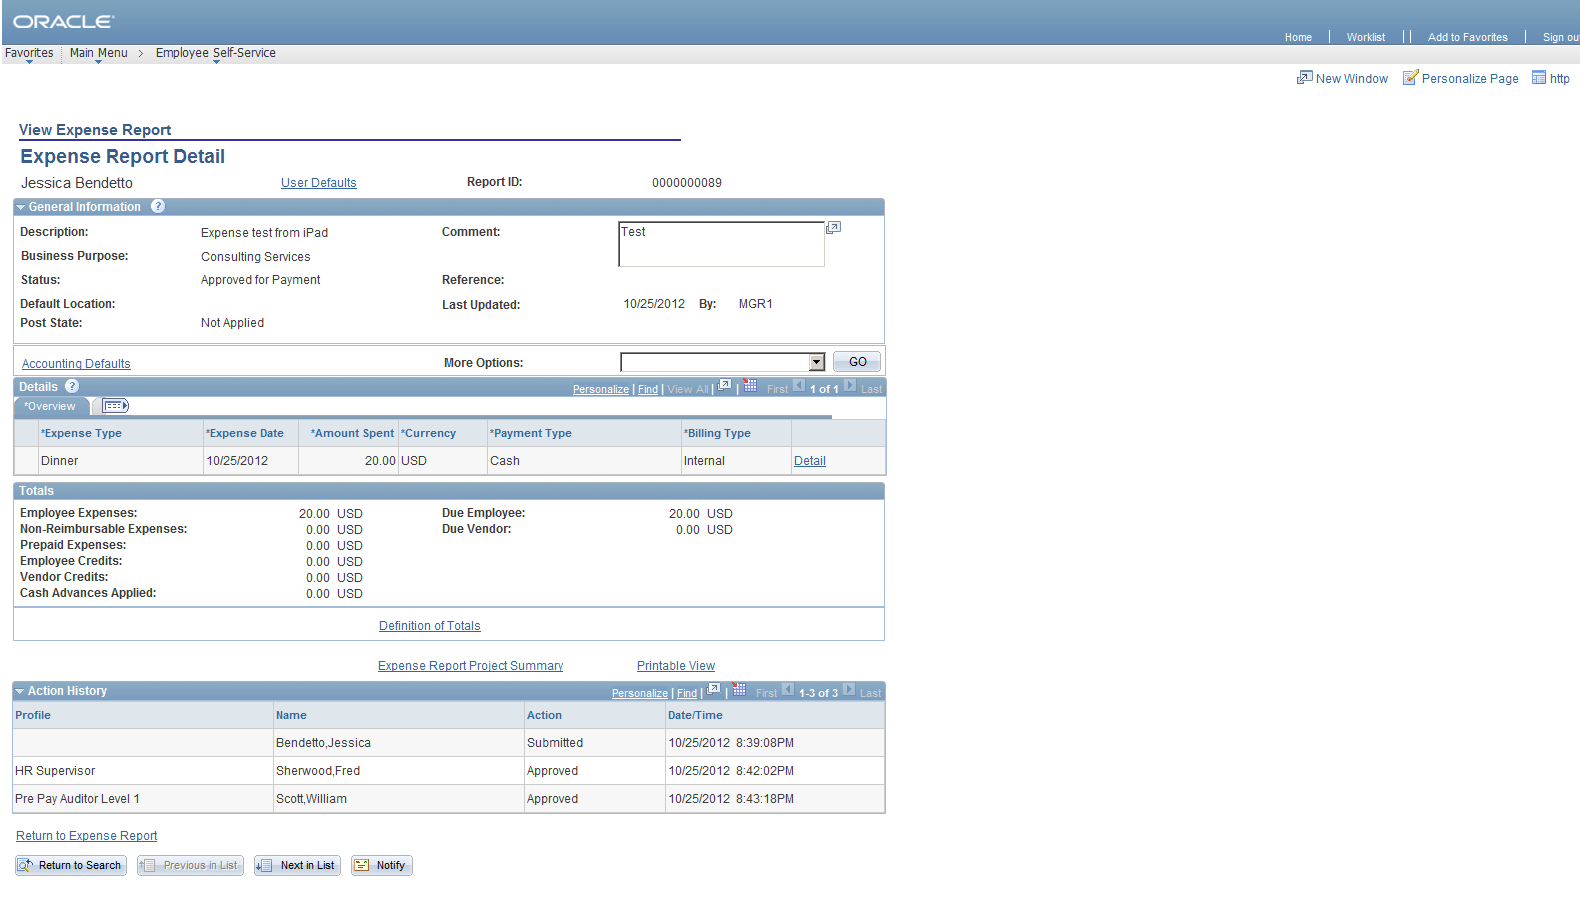The image size is (1580, 900).
Task: Click inside the Comment text box
Action: (721, 244)
